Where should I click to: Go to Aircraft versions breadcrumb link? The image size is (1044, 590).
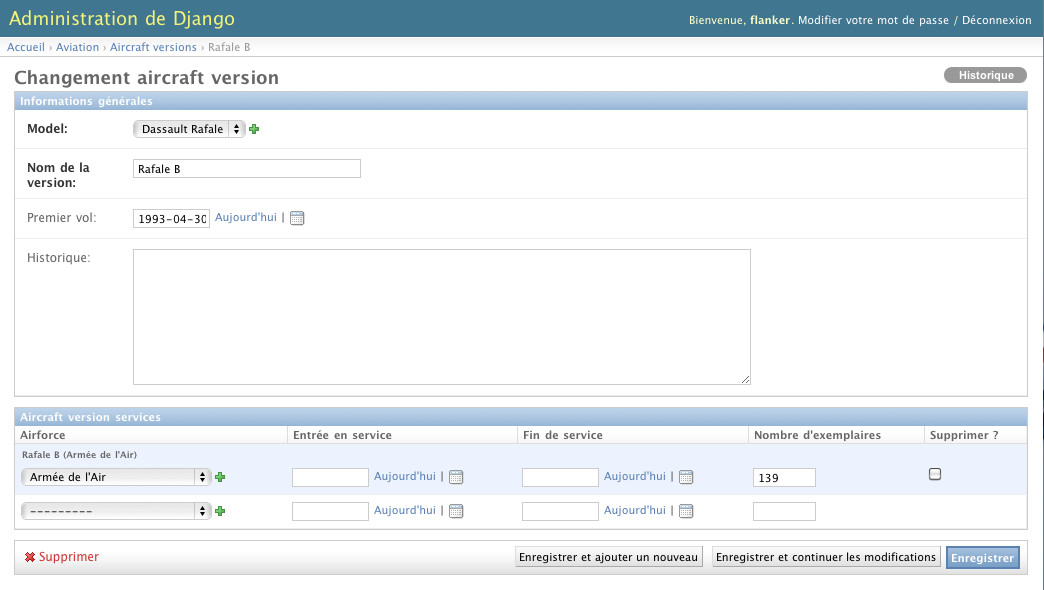[153, 47]
